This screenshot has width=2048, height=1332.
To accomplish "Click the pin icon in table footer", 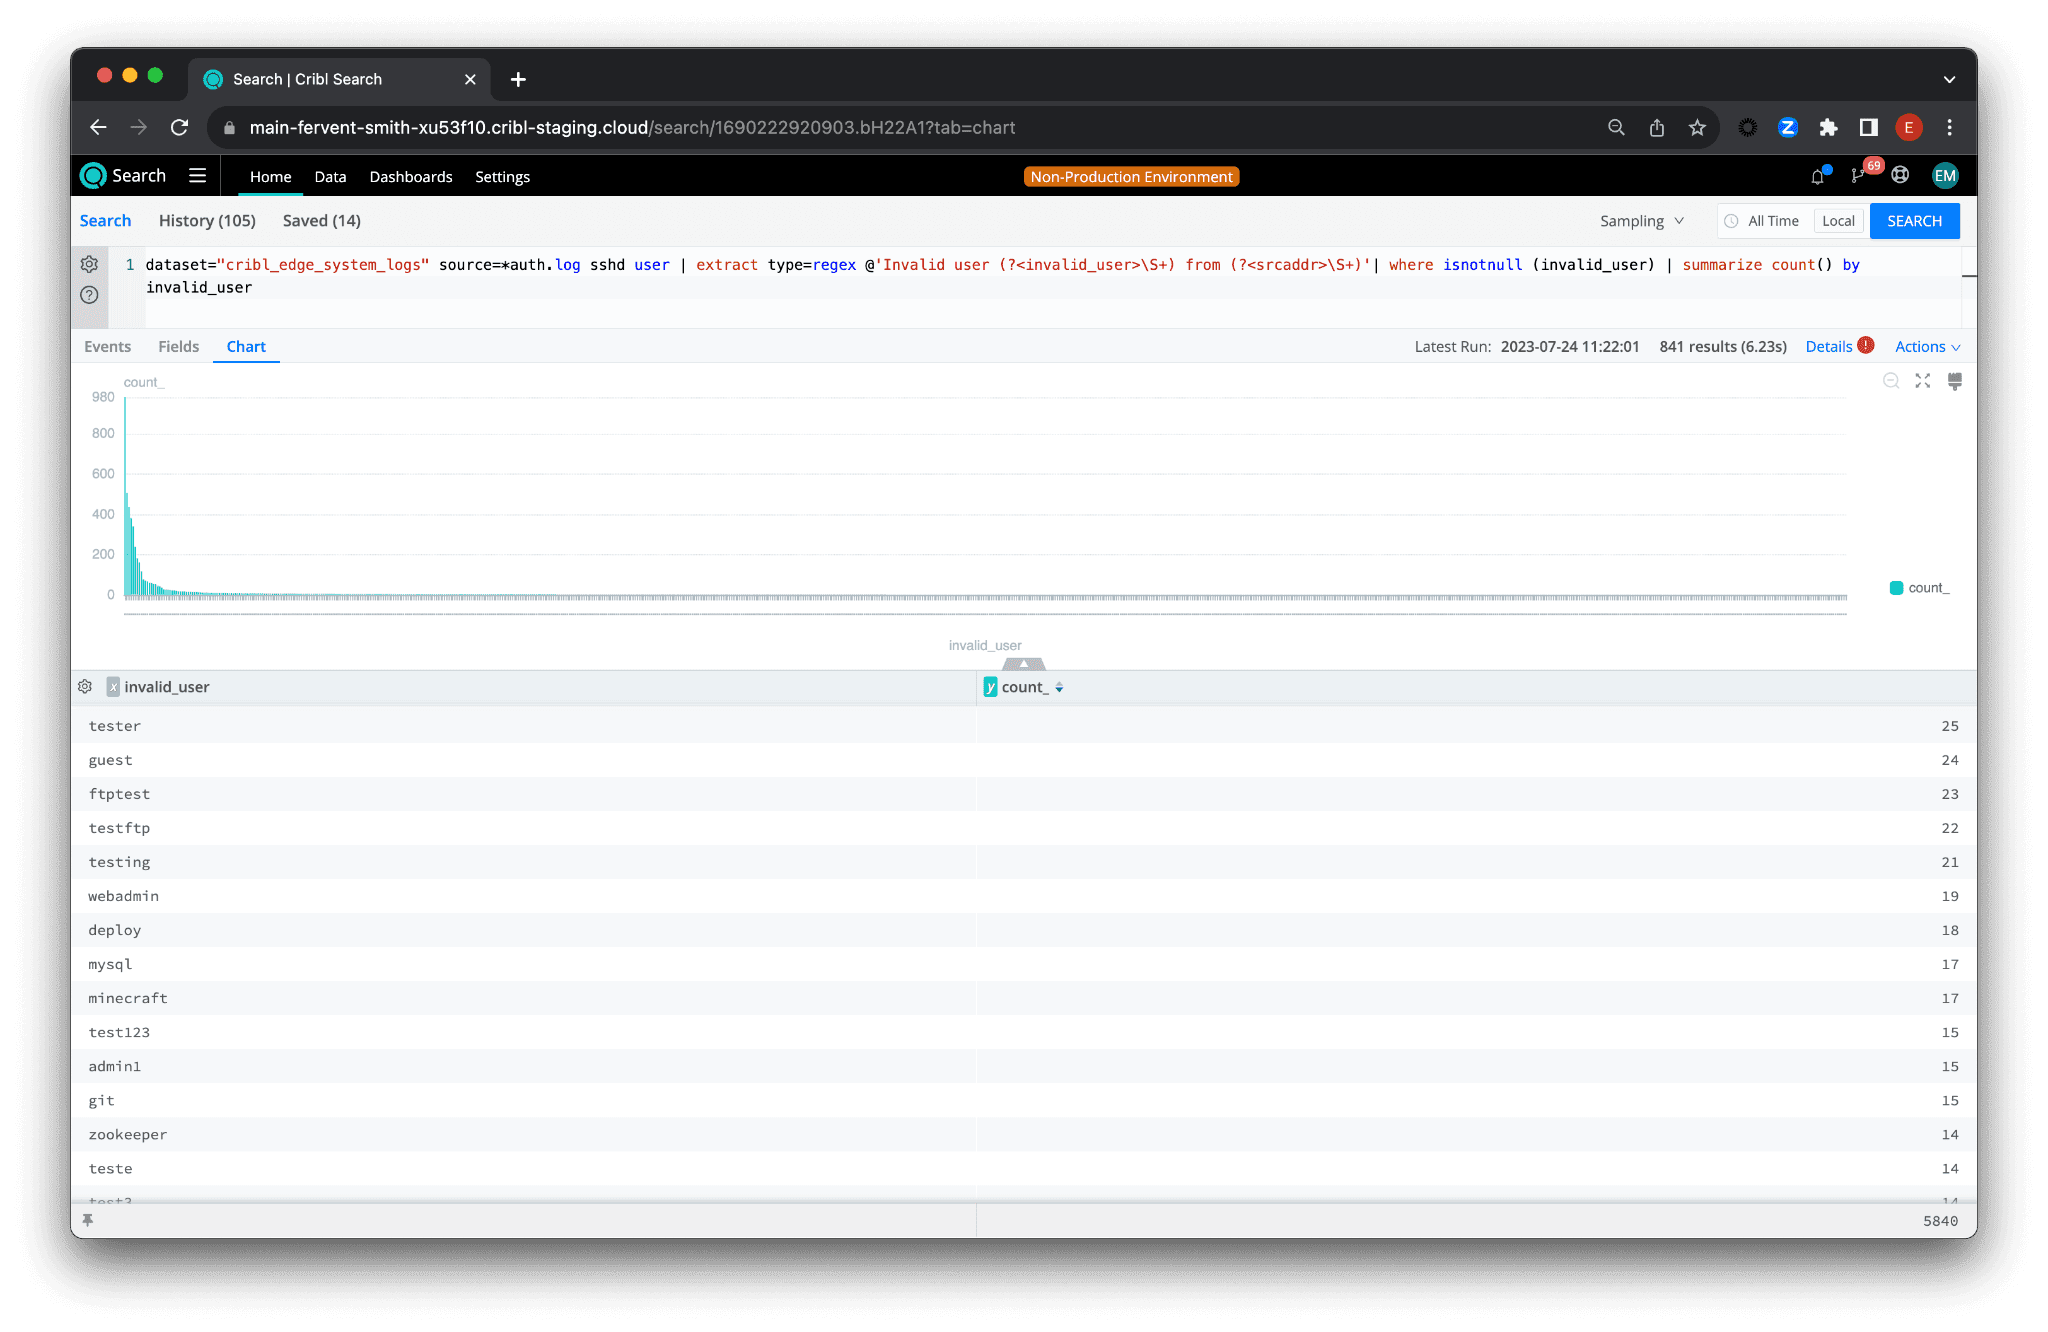I will [88, 1220].
